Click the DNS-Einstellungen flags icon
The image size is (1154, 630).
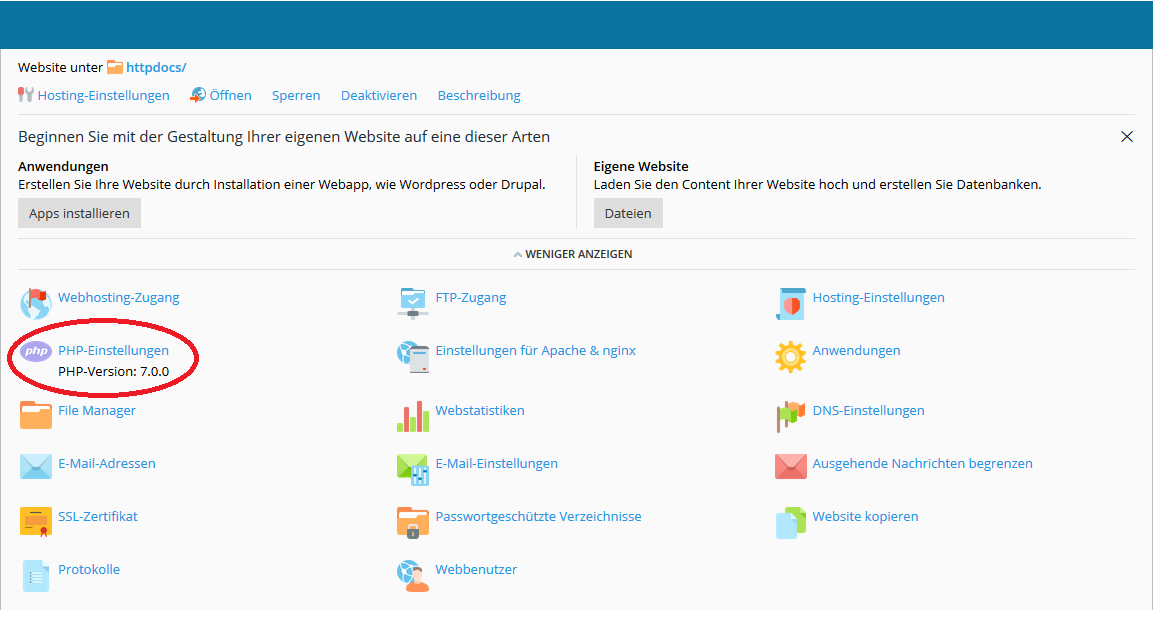[790, 415]
